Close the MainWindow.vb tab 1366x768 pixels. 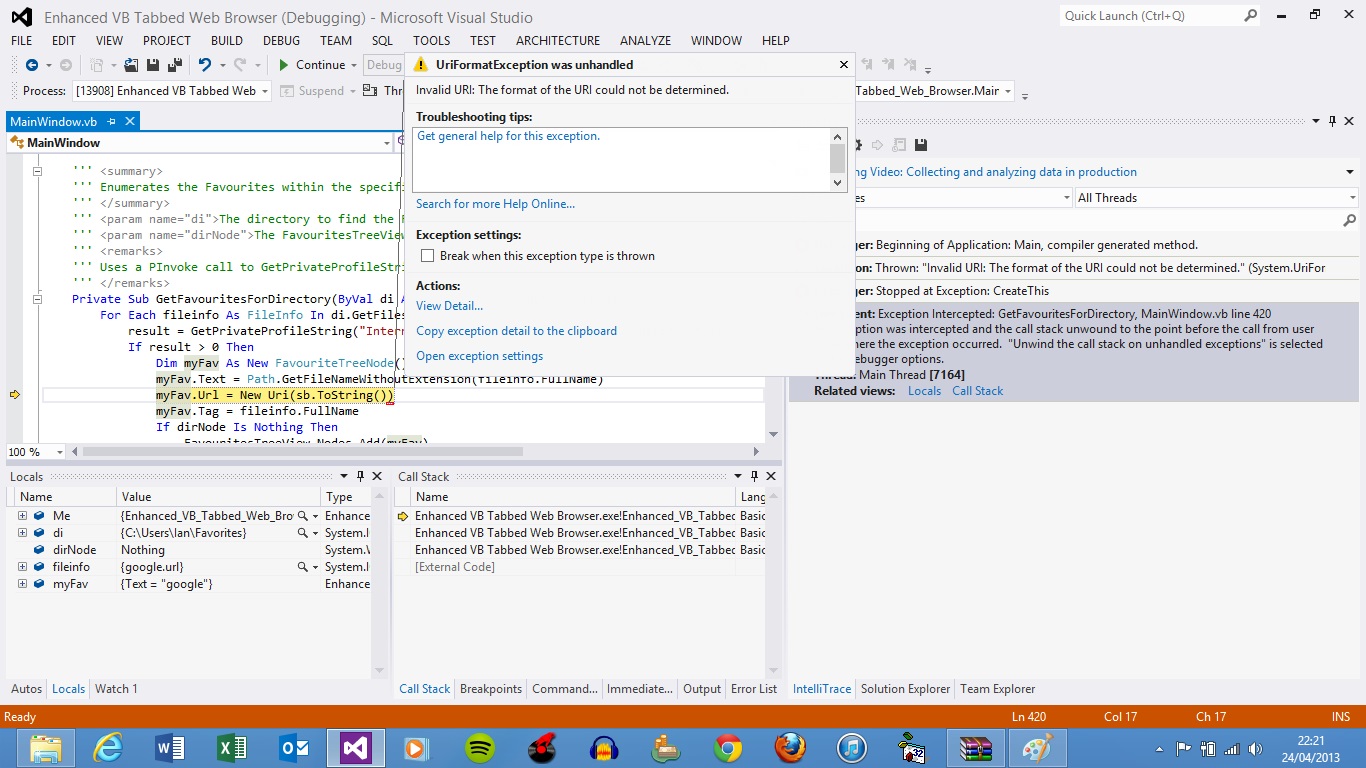click(129, 122)
